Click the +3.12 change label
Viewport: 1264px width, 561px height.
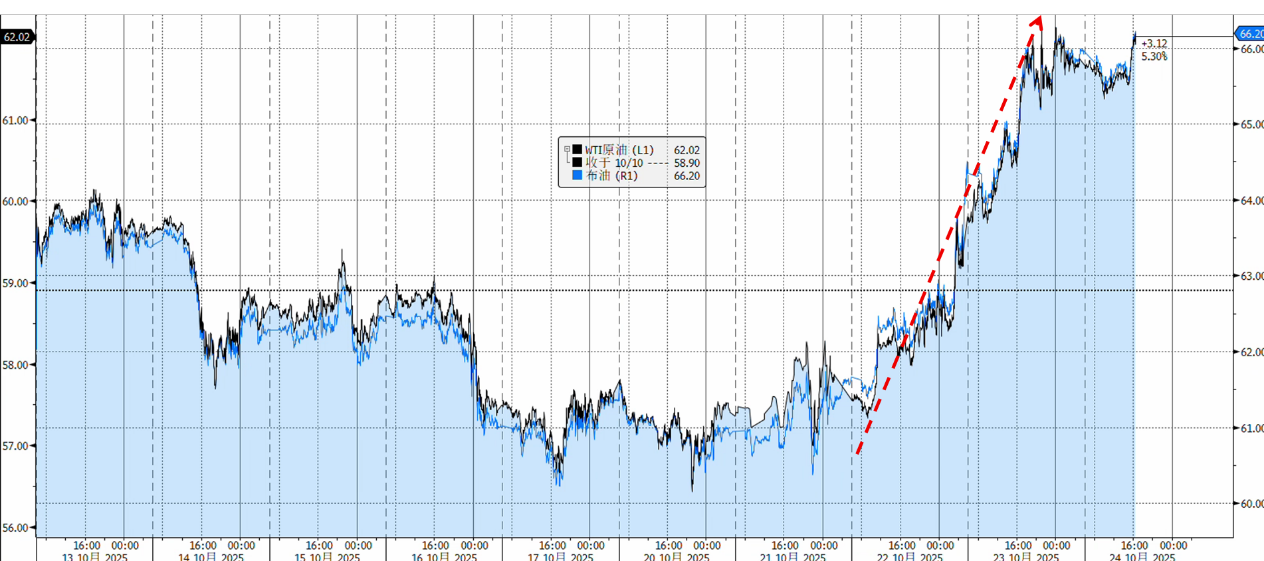pos(1153,43)
